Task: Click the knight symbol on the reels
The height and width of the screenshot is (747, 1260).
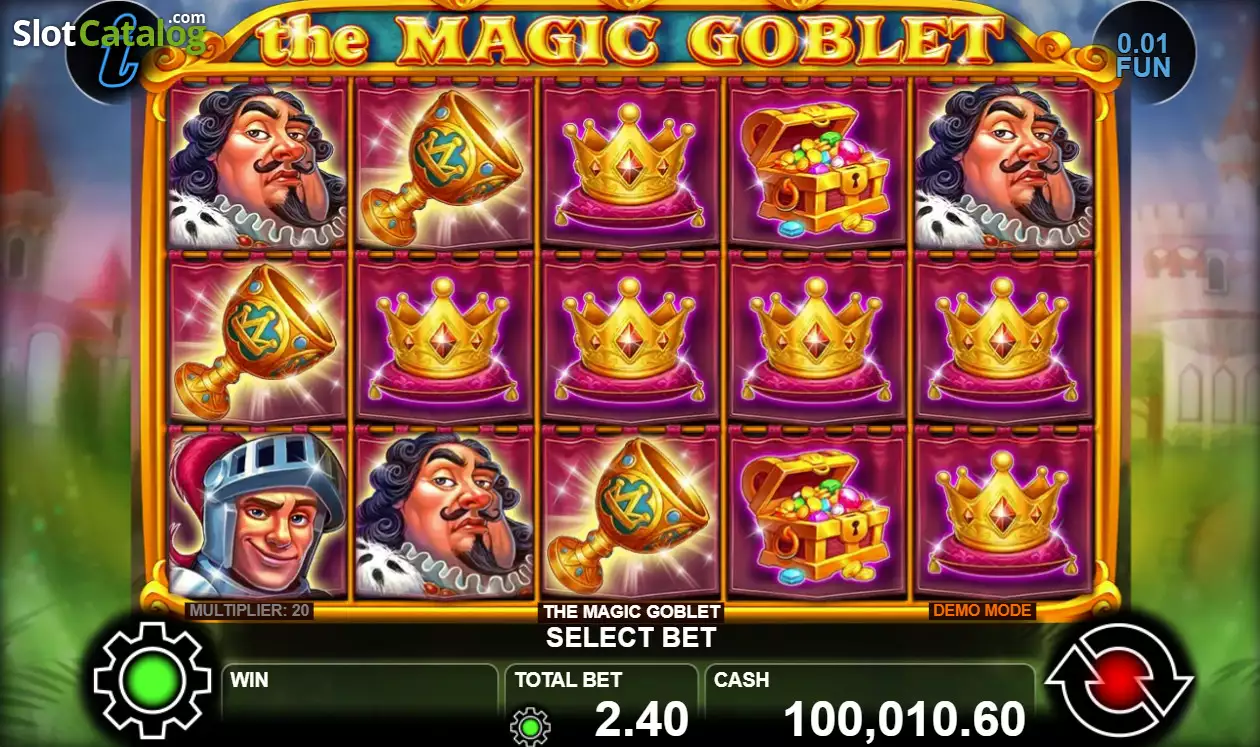Action: [x=258, y=514]
